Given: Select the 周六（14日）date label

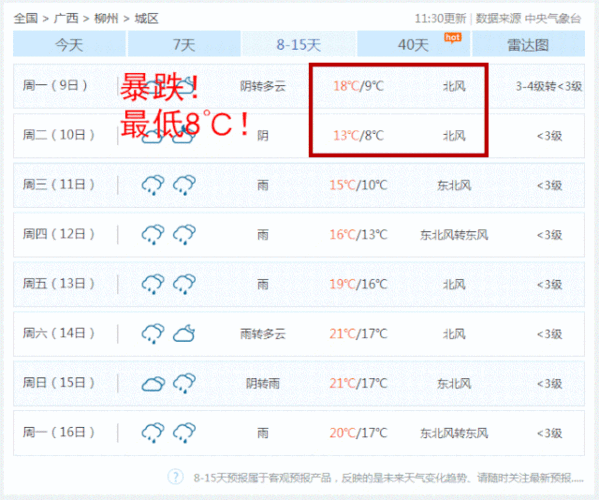Looking at the screenshot, I should click(58, 333).
